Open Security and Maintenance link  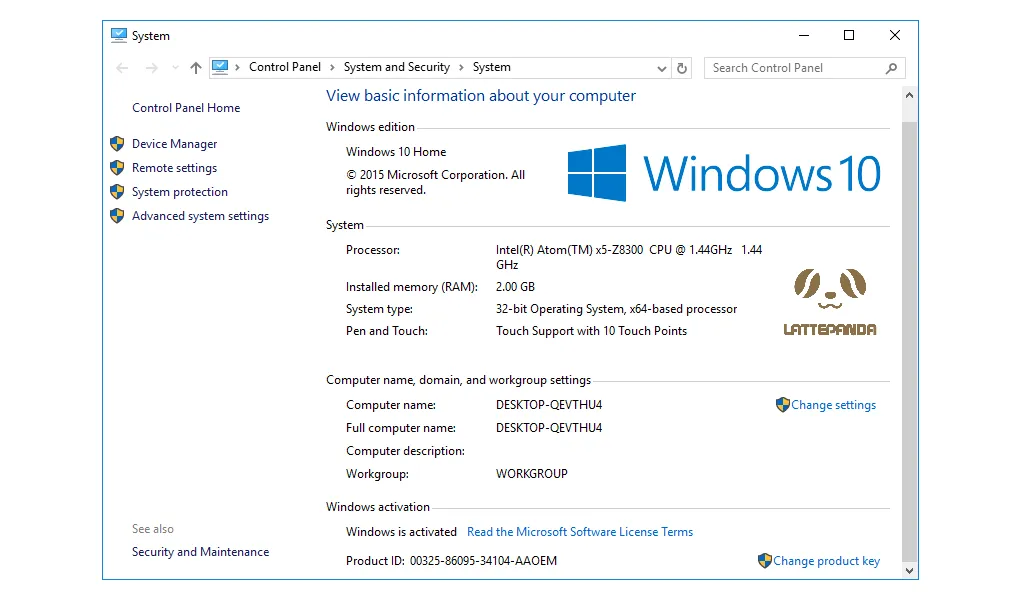(200, 552)
